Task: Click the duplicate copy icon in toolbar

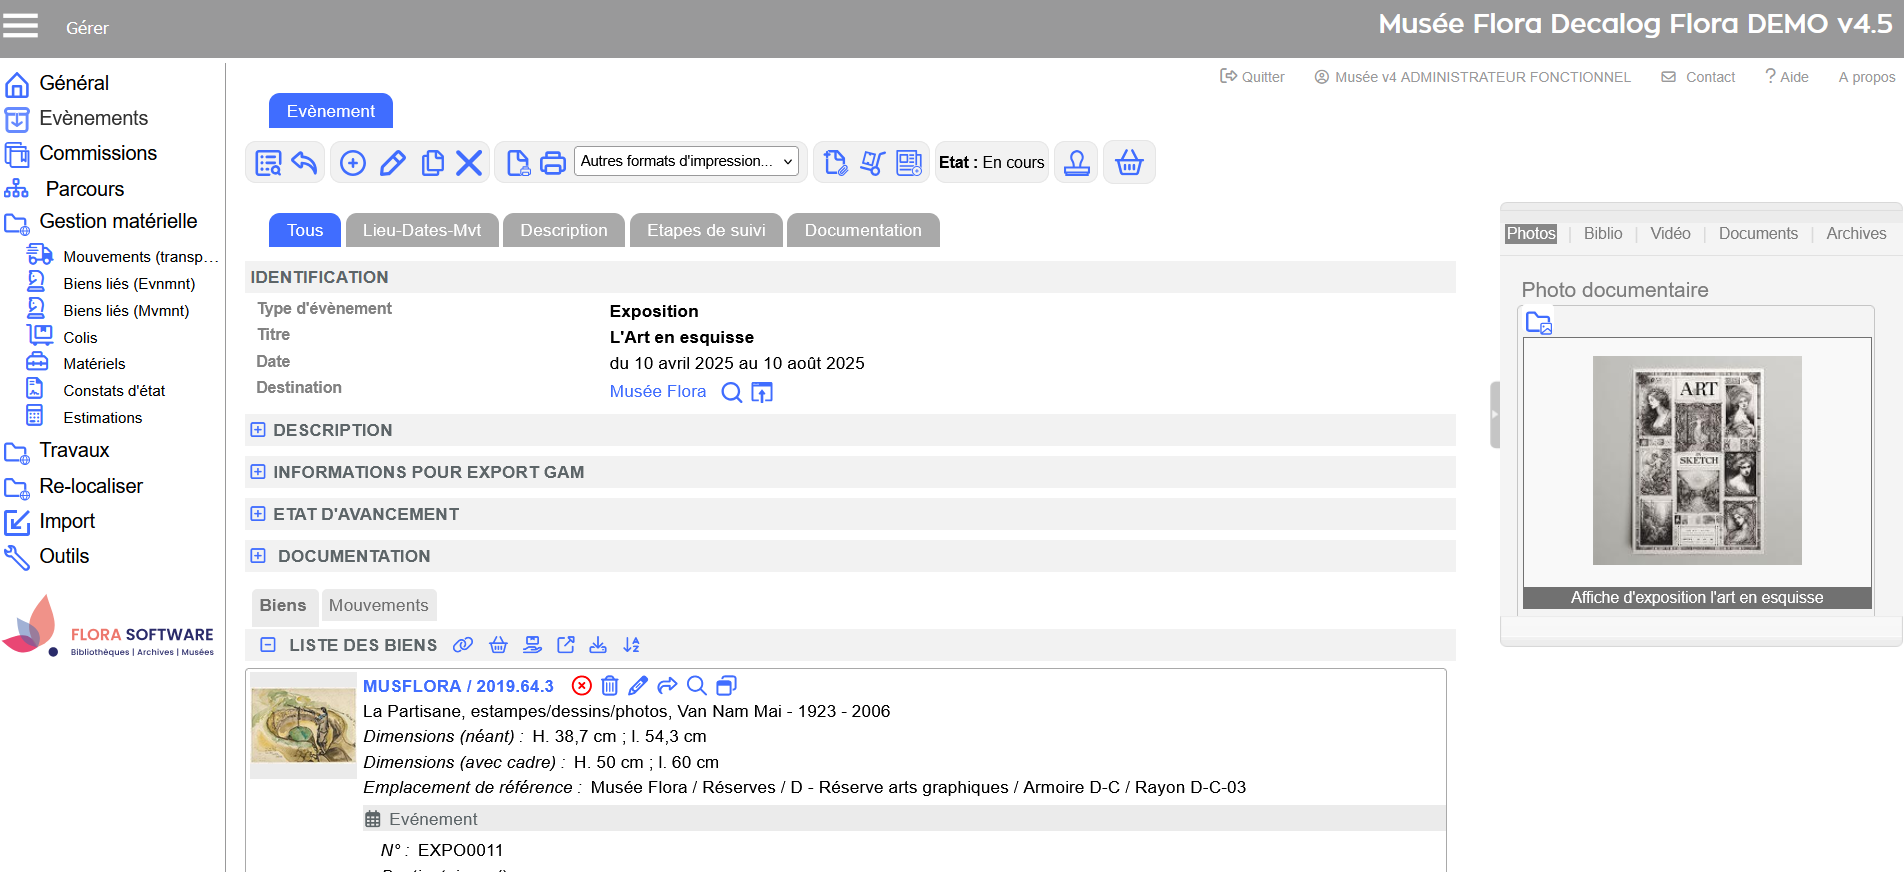Action: point(432,163)
